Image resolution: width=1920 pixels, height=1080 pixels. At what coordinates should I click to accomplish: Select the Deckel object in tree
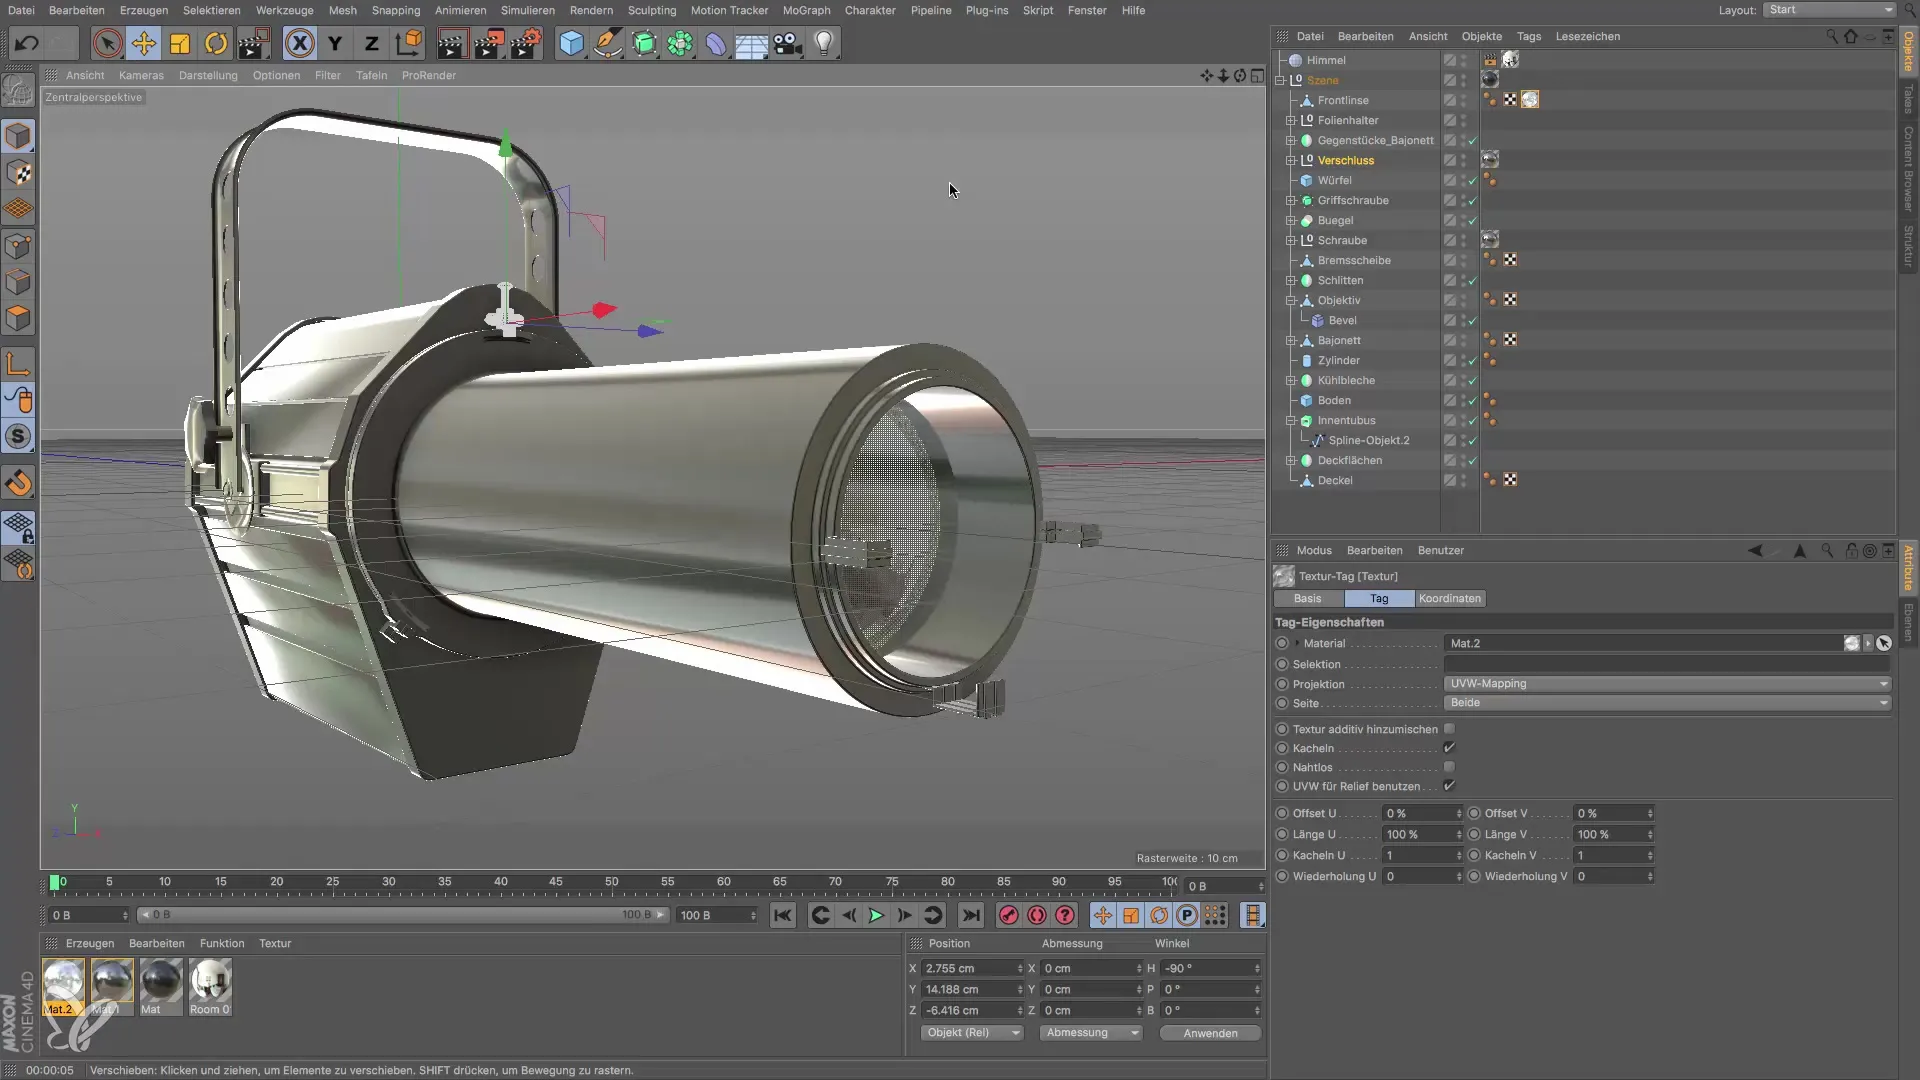[1334, 480]
